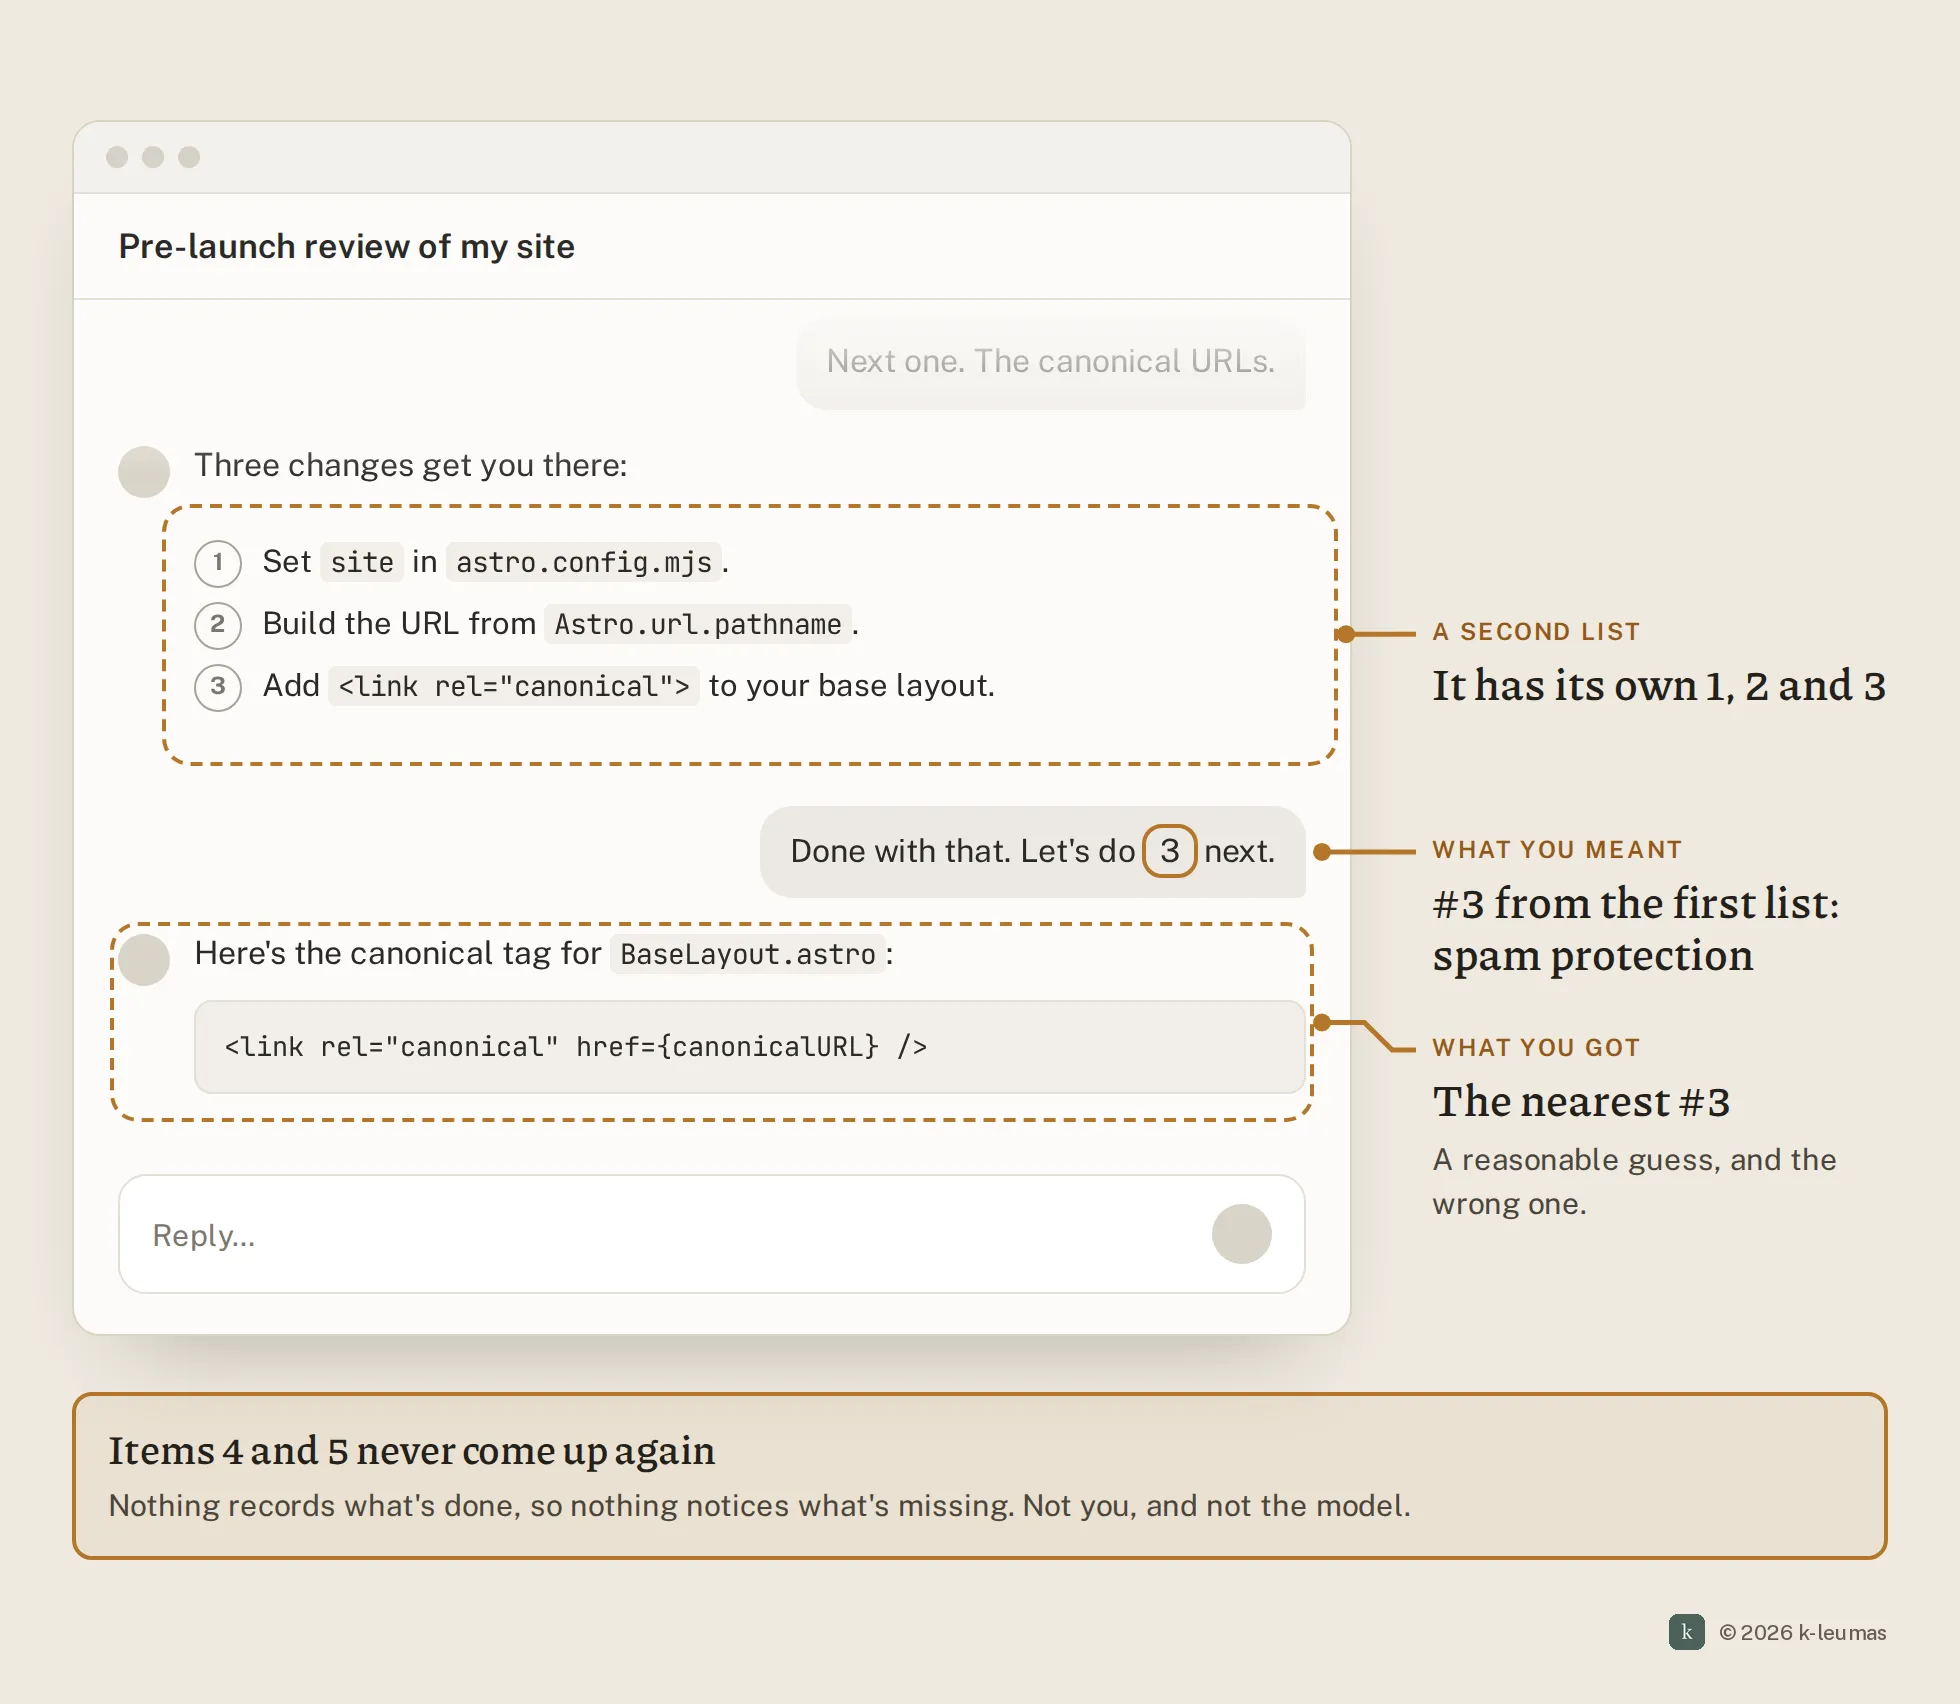Click the highlighted 3 in user message
This screenshot has width=1960, height=1704.
pos(1169,851)
